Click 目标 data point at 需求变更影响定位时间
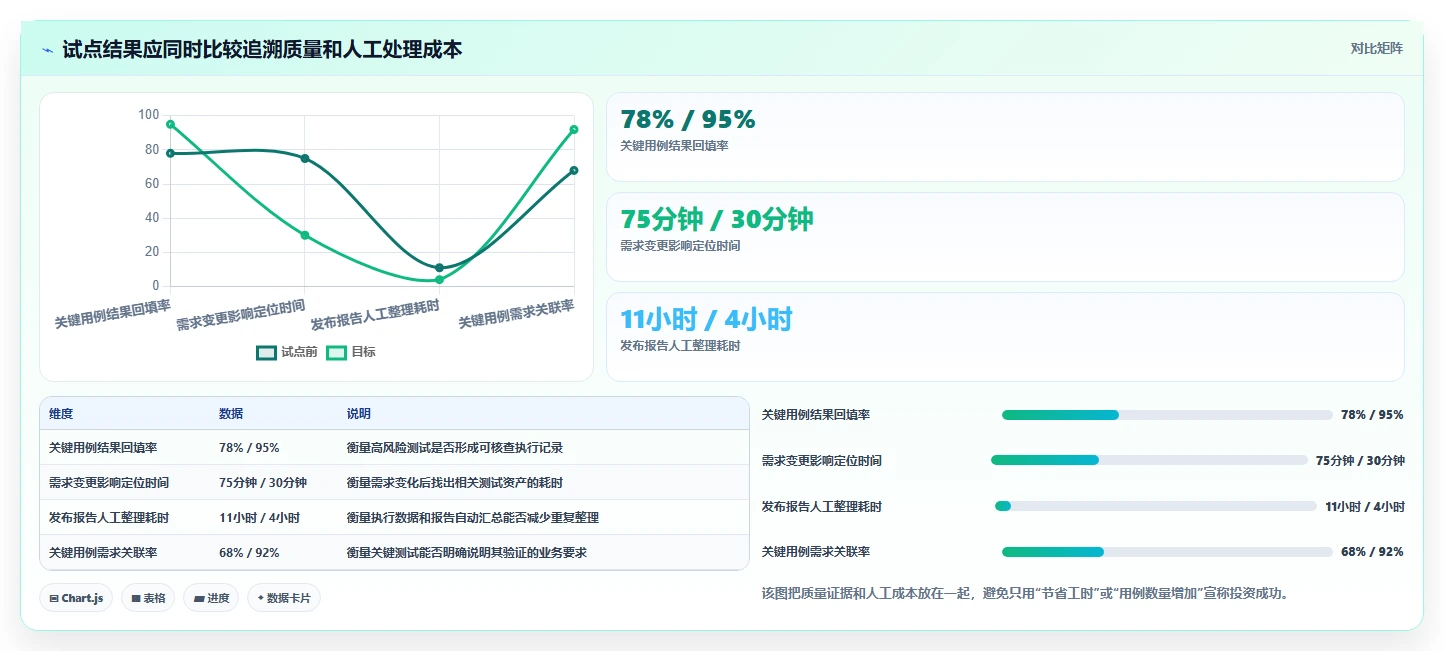Image resolution: width=1444 pixels, height=651 pixels. tap(305, 235)
